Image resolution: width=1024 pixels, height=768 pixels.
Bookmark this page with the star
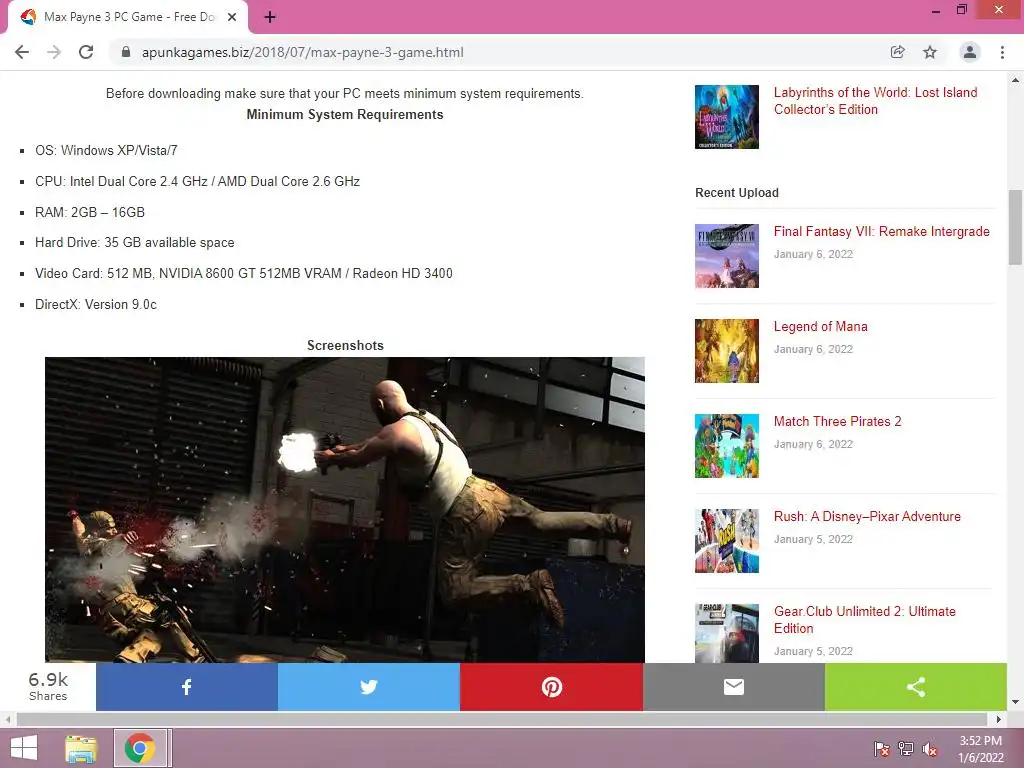[x=930, y=52]
